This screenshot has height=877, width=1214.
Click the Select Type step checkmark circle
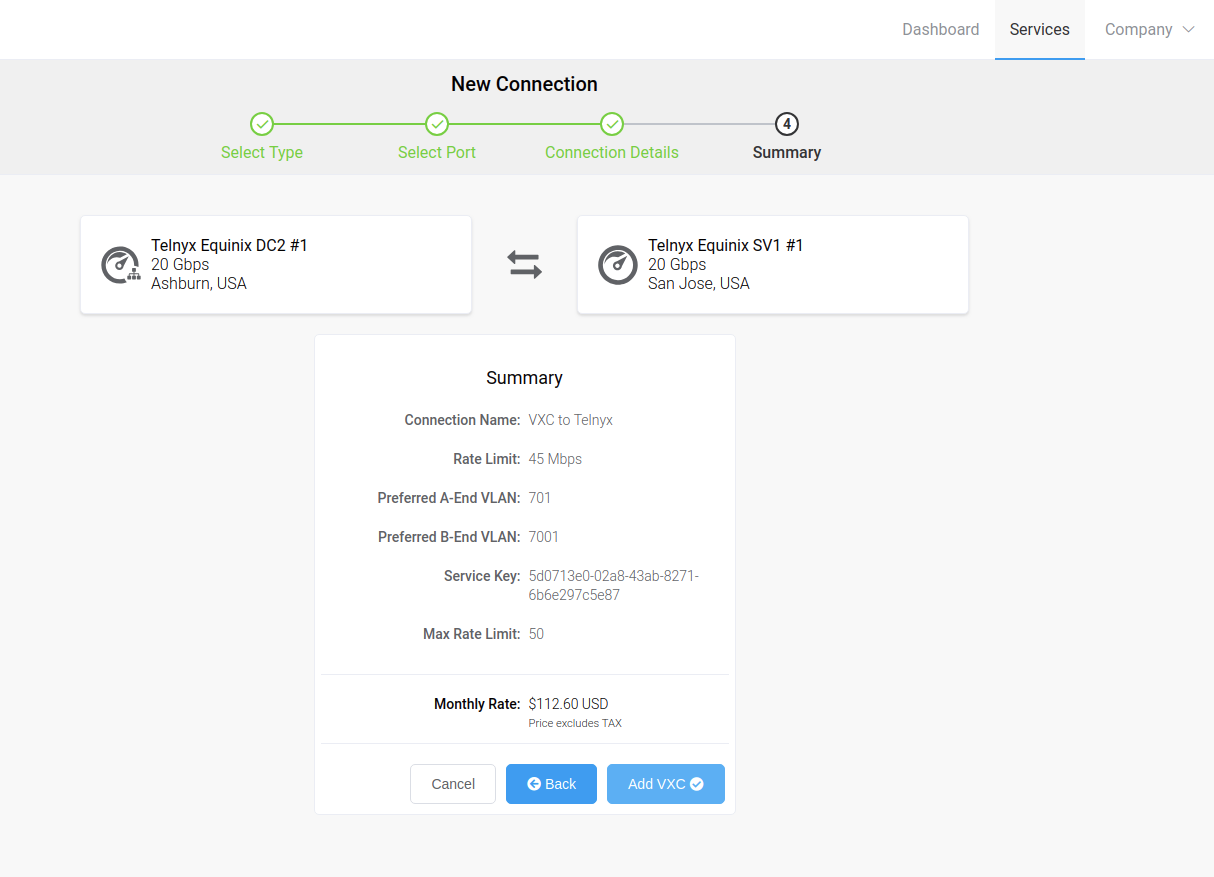pos(262,124)
